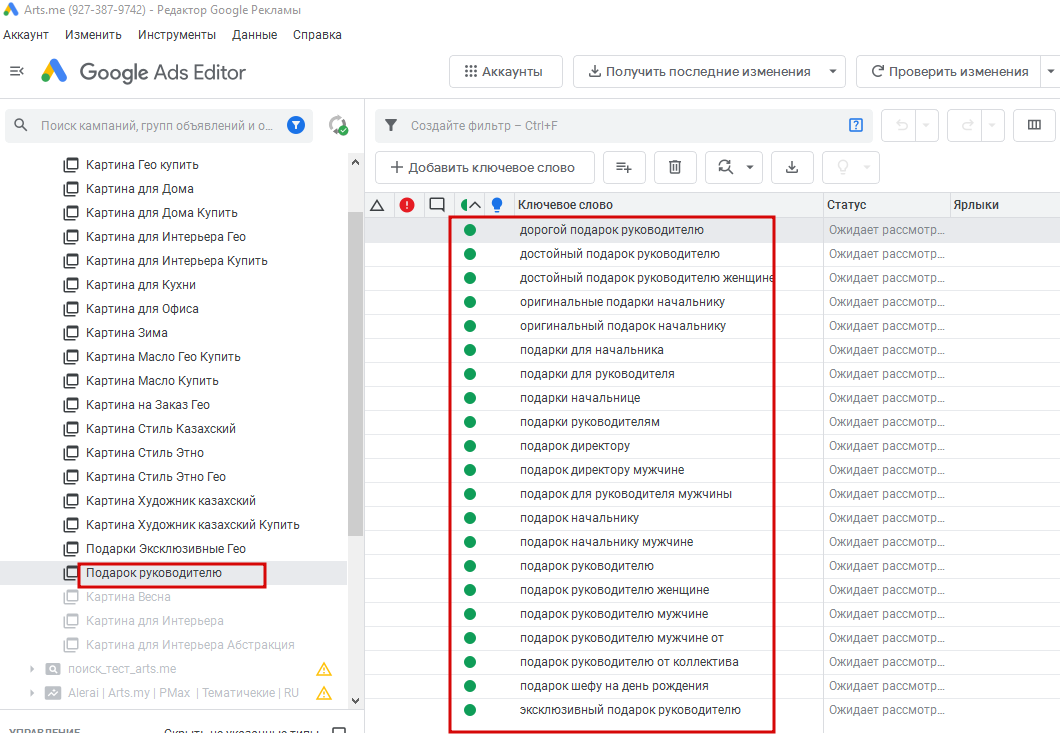The height and width of the screenshot is (734, 1060).
Task: Select keyword подарки начальнице
Action: point(580,398)
